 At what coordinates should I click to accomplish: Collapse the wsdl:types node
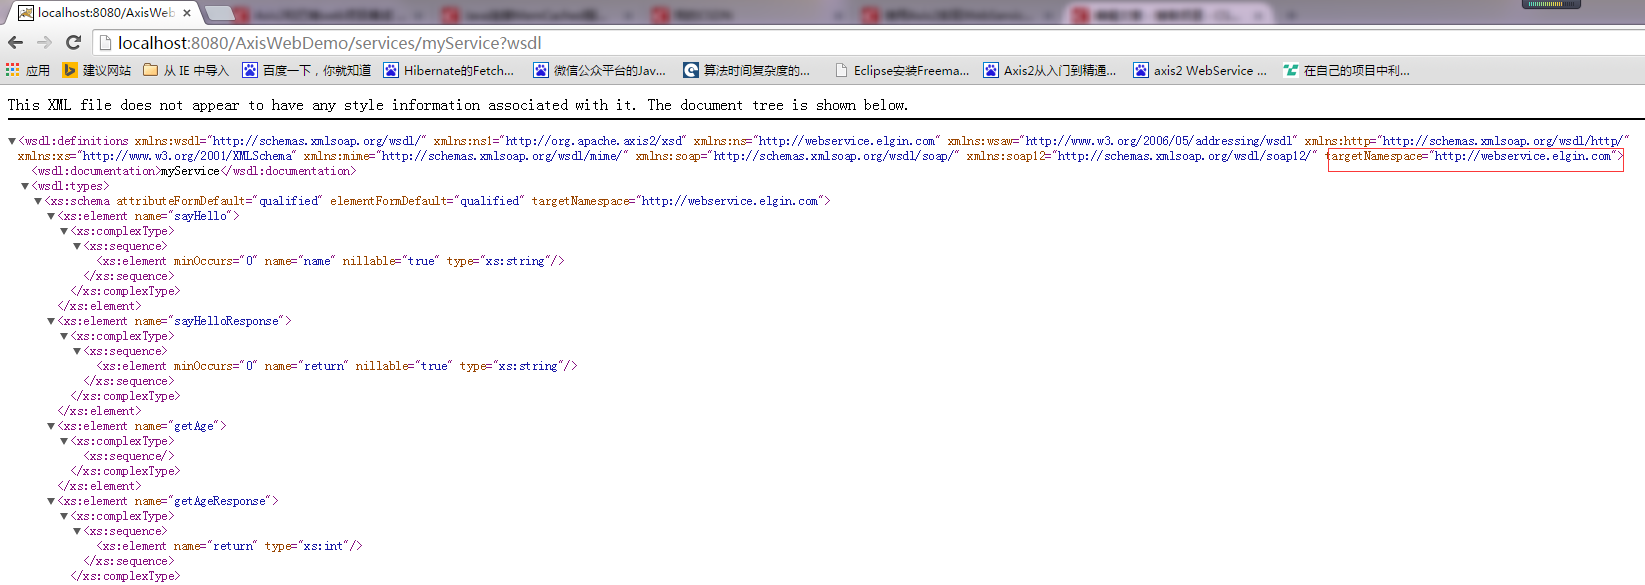tap(25, 186)
